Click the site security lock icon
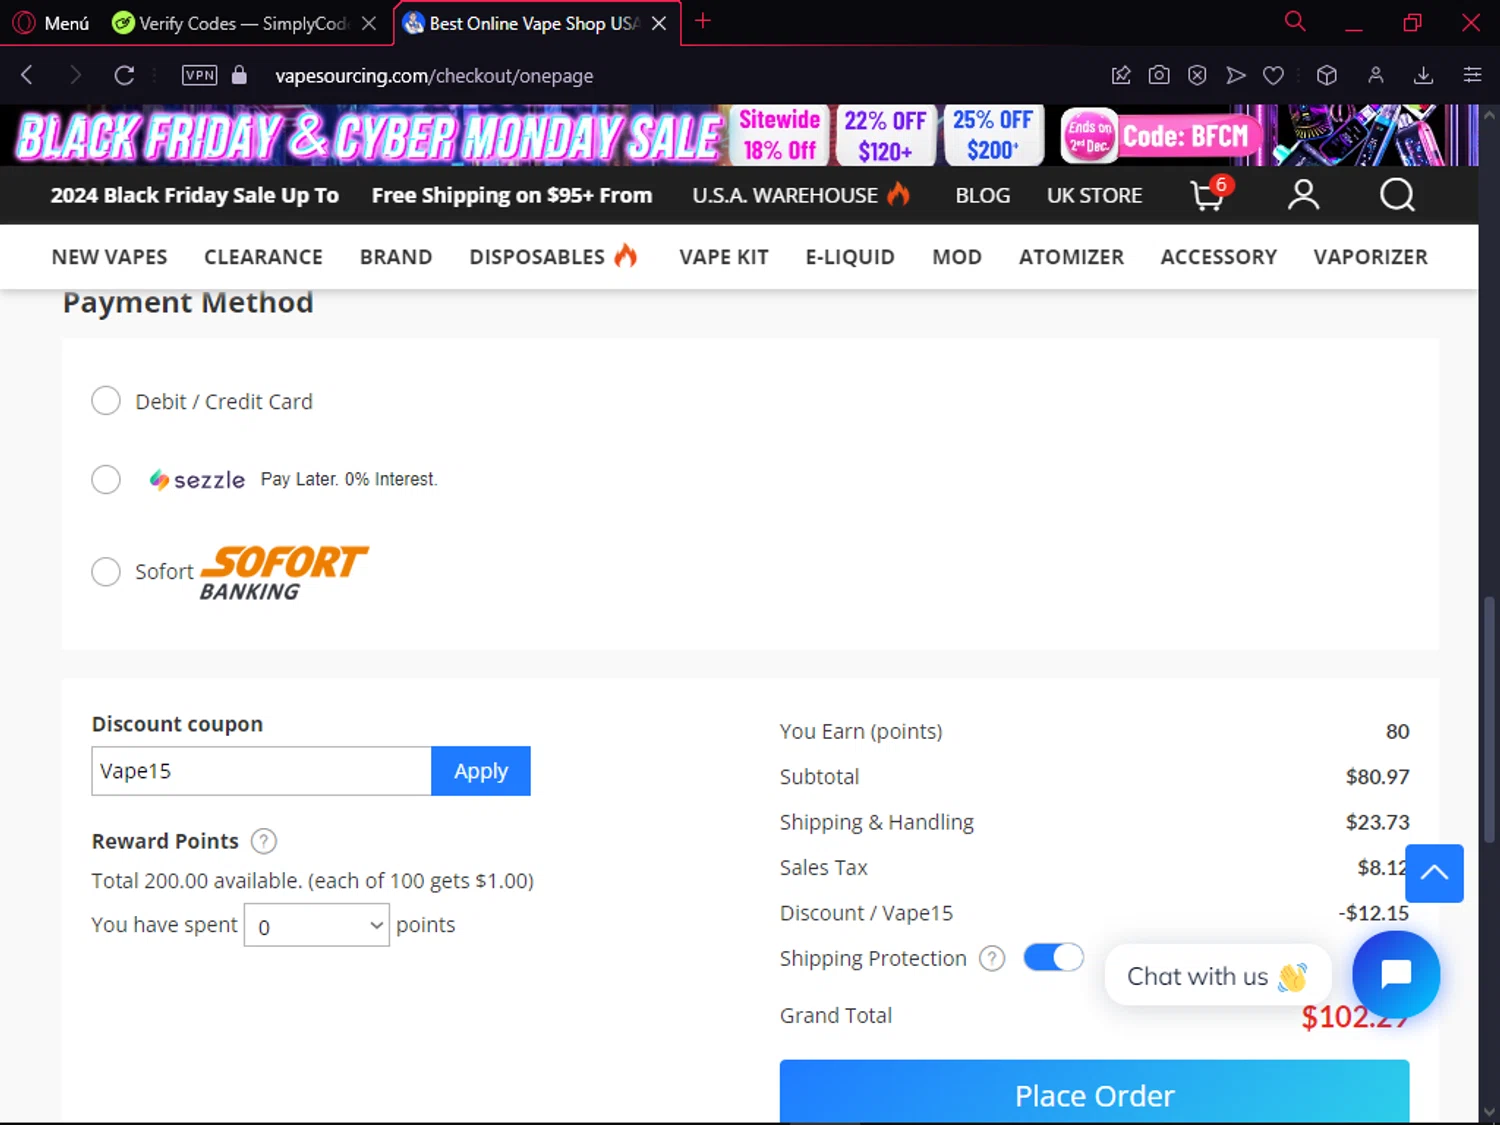This screenshot has width=1500, height=1125. point(239,75)
